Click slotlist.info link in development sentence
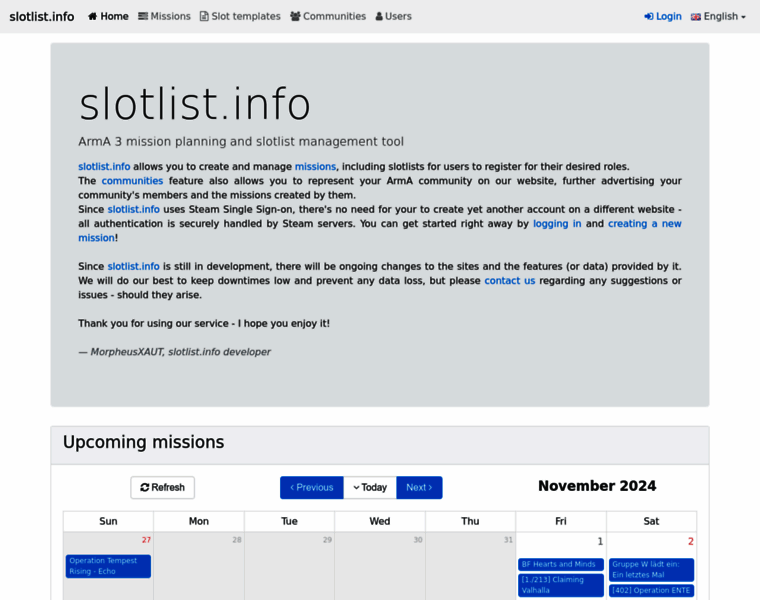This screenshot has width=760, height=600. (134, 267)
